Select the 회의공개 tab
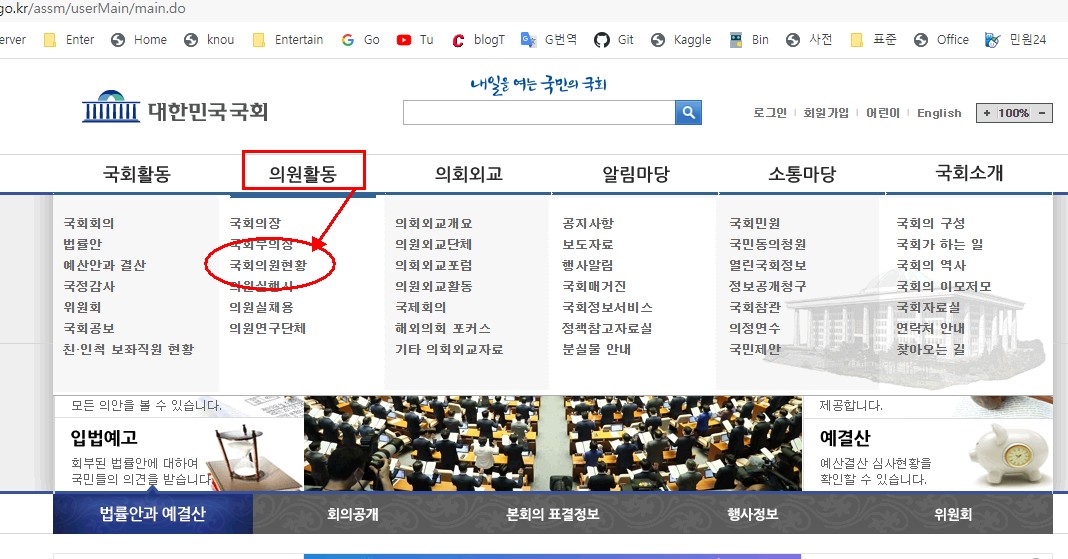 click(x=352, y=513)
